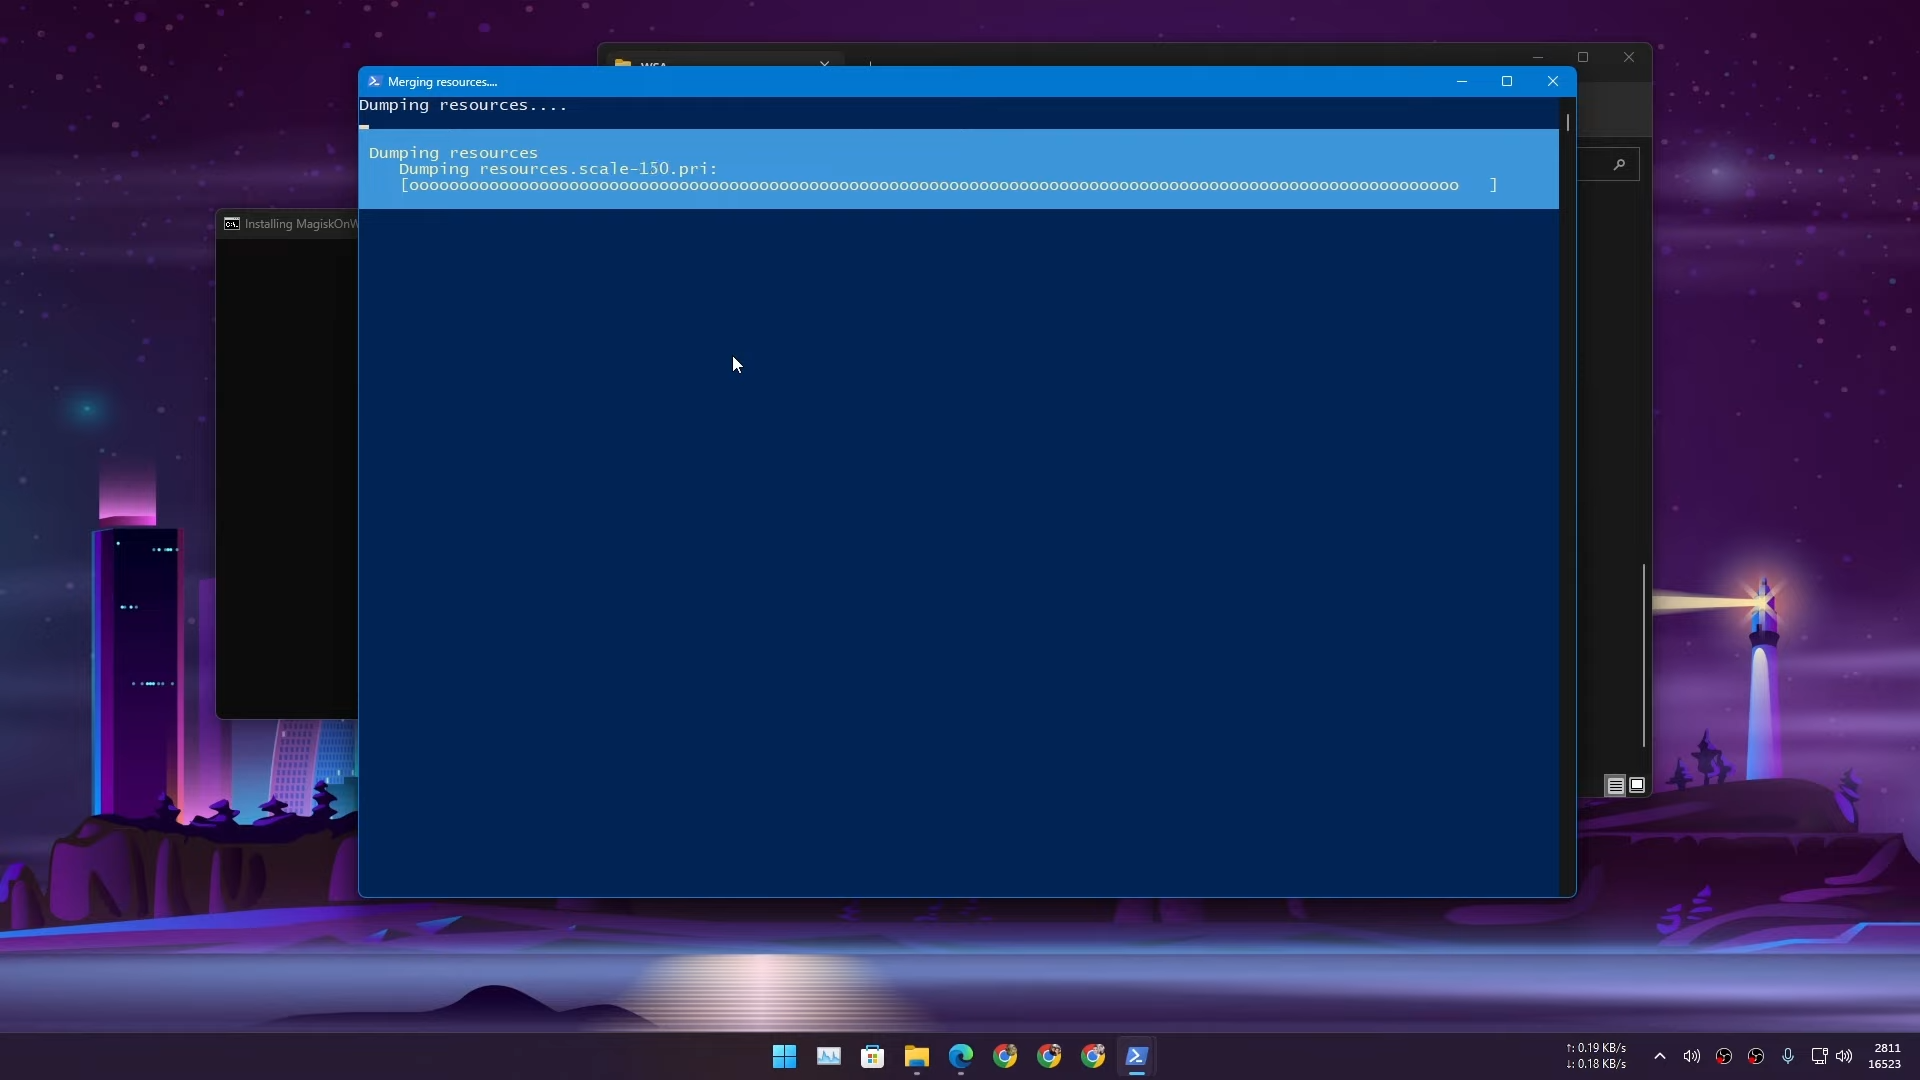Close the WSA tab in File Explorer
The height and width of the screenshot is (1080, 1920).
(x=824, y=63)
